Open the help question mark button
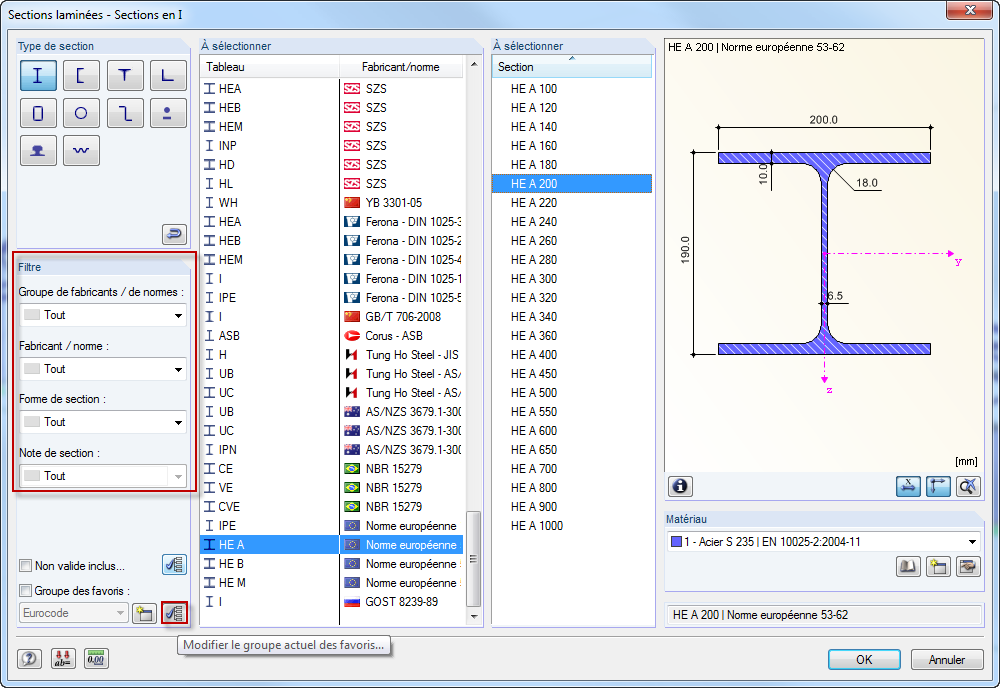 (29, 659)
